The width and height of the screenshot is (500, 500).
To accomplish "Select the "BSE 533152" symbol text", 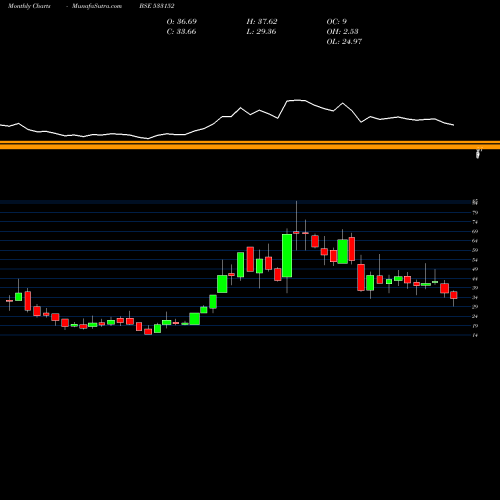I will point(157,6).
